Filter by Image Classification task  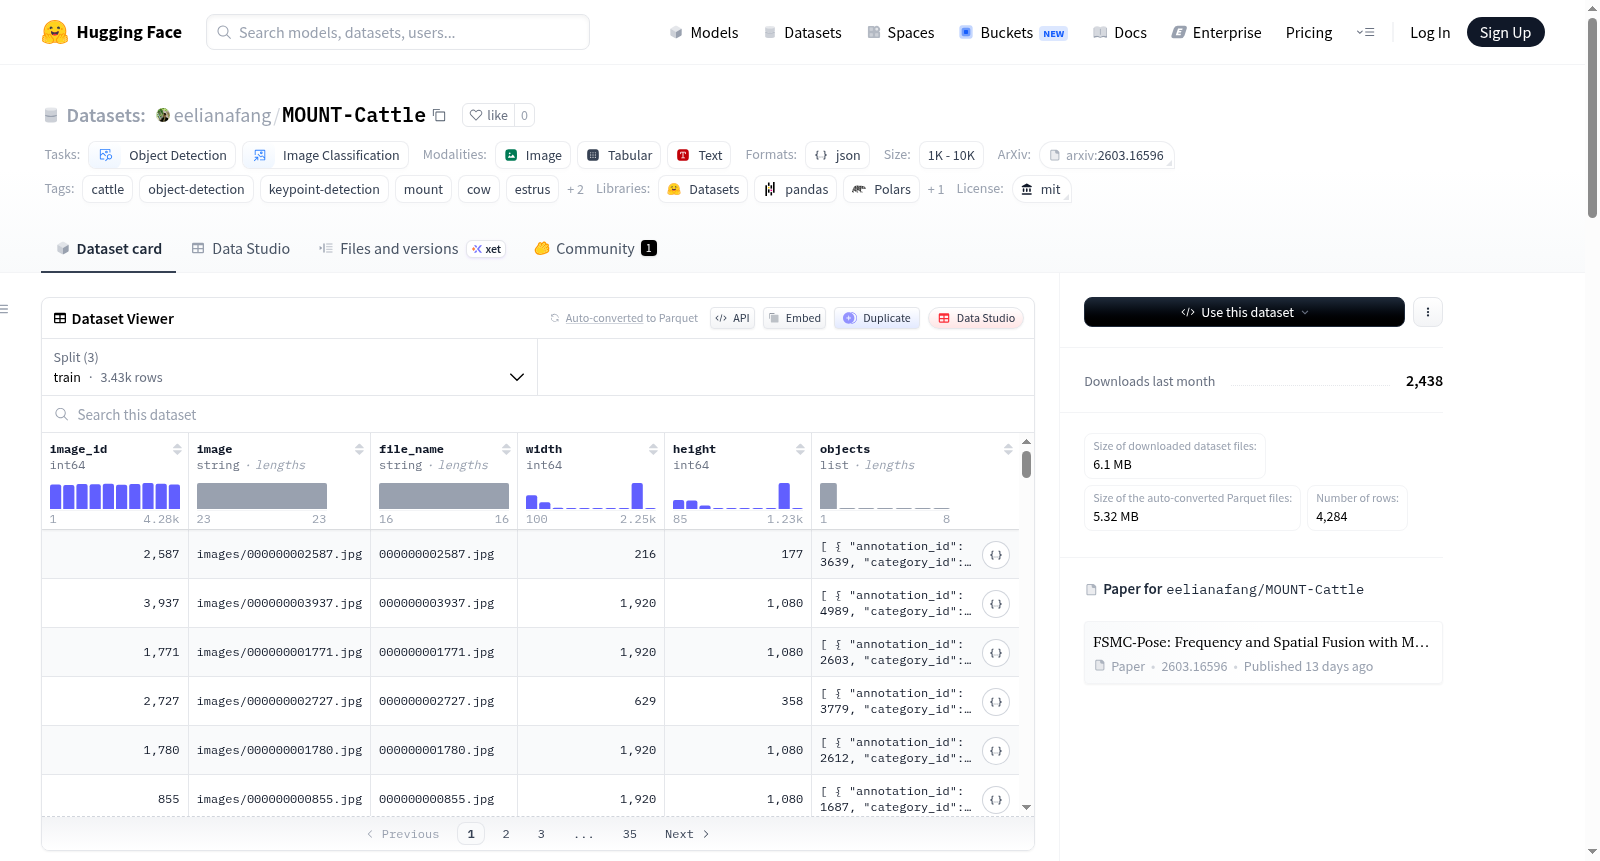point(326,155)
